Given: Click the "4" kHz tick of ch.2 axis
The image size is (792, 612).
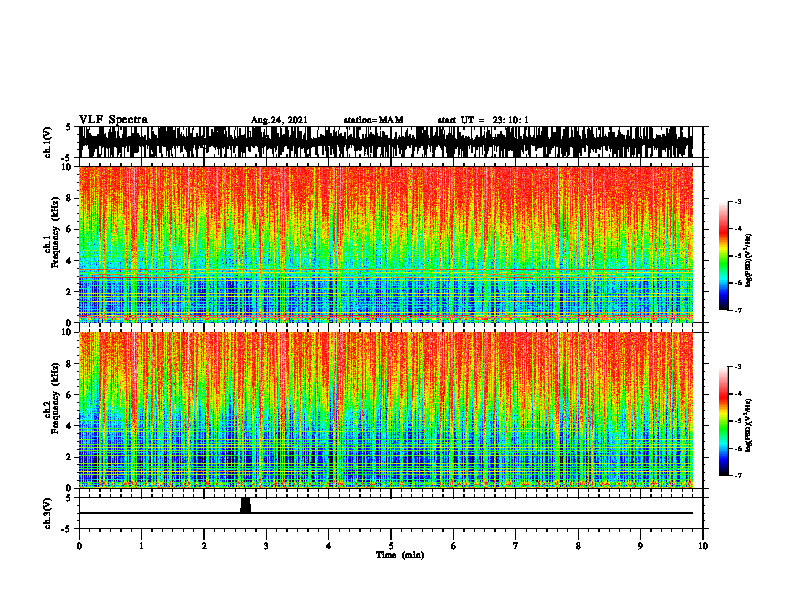Looking at the screenshot, I should (69, 426).
